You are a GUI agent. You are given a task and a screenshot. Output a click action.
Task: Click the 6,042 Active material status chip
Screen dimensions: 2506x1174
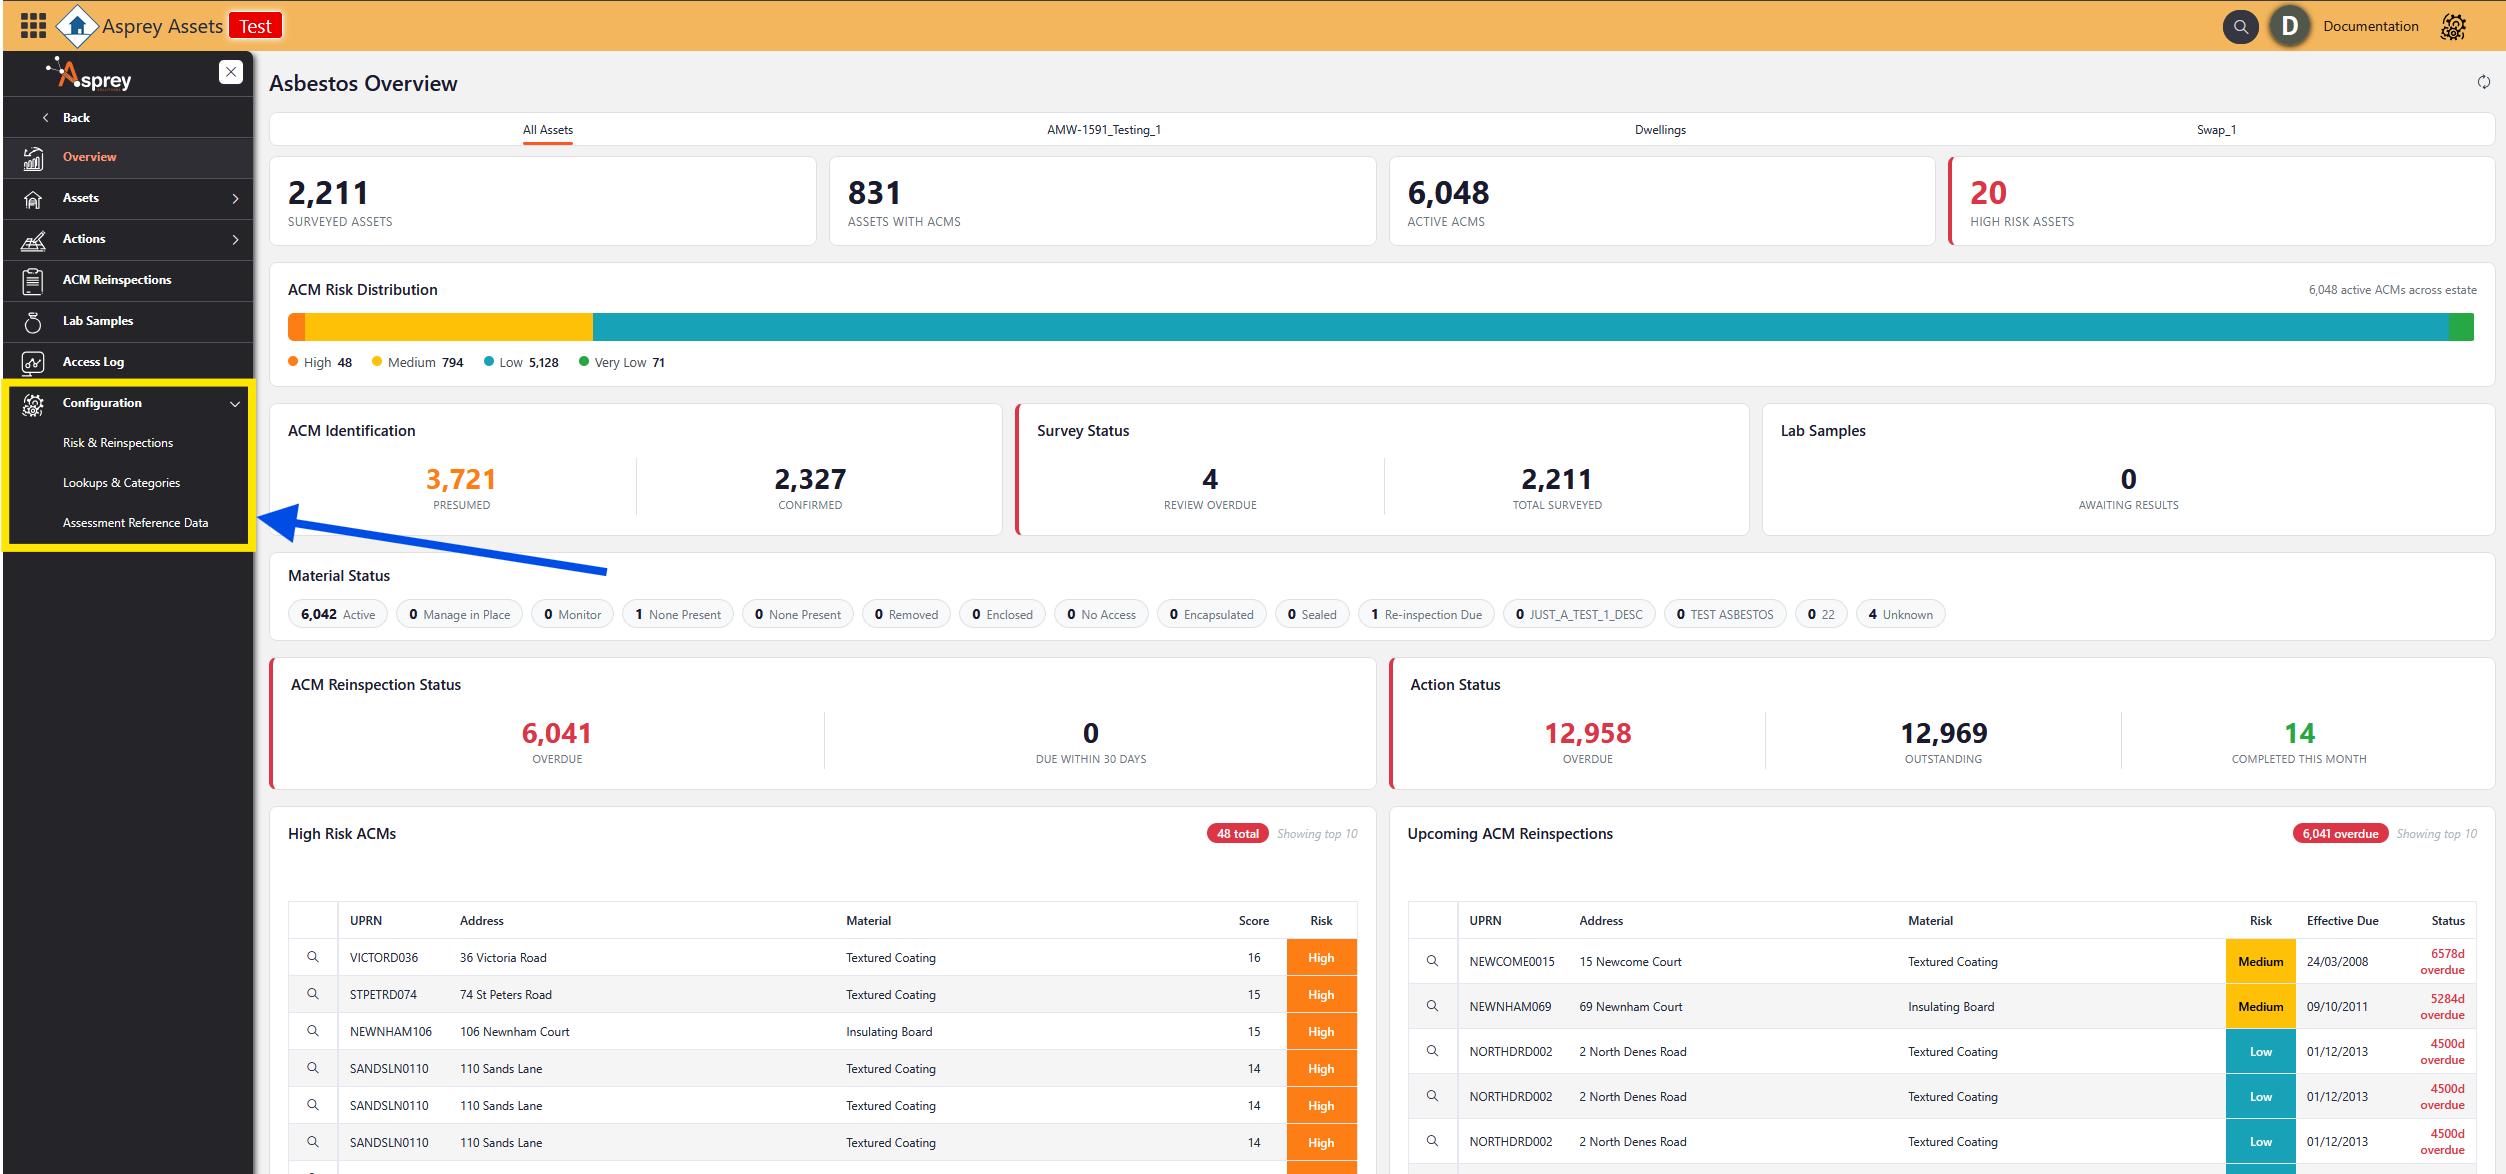[x=338, y=614]
